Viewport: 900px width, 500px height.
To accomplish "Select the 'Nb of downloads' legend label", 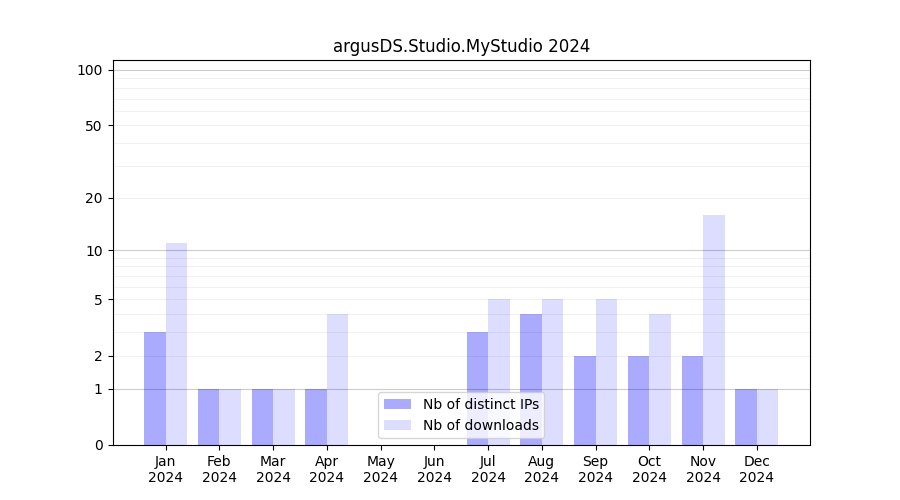I will tap(480, 425).
